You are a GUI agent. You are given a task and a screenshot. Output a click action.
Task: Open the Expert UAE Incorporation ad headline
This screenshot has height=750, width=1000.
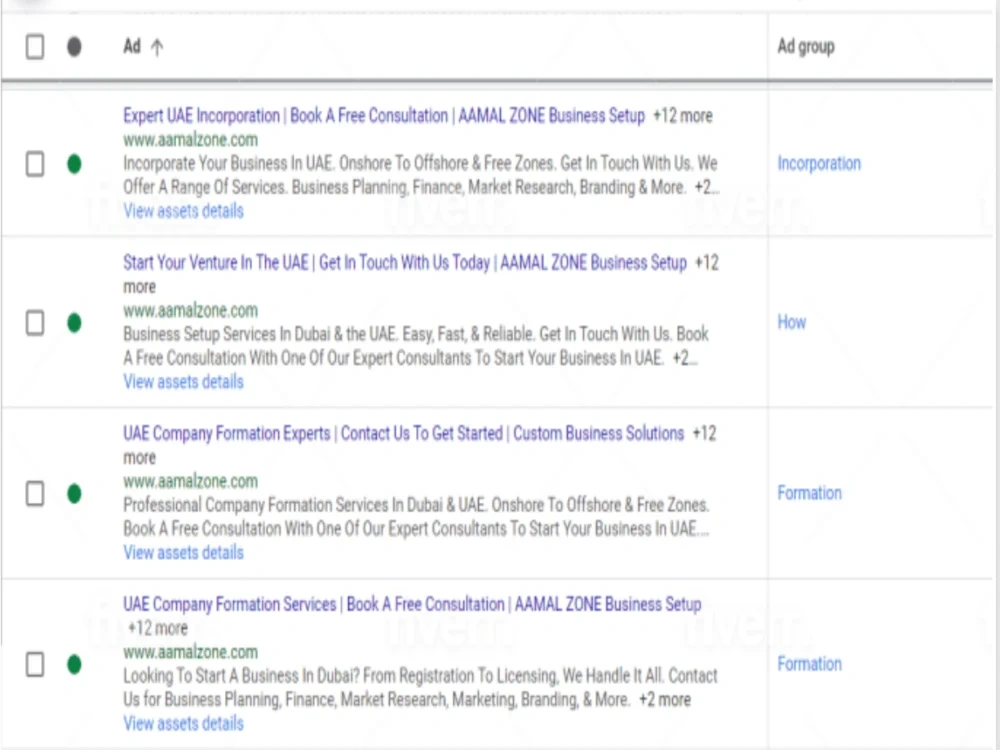point(384,115)
